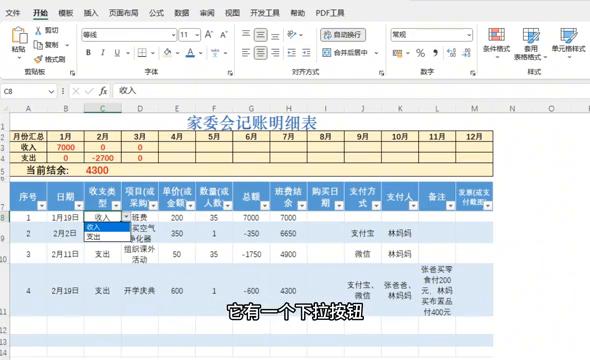
Task: Apply the red Font Color A
Action: tap(190, 53)
